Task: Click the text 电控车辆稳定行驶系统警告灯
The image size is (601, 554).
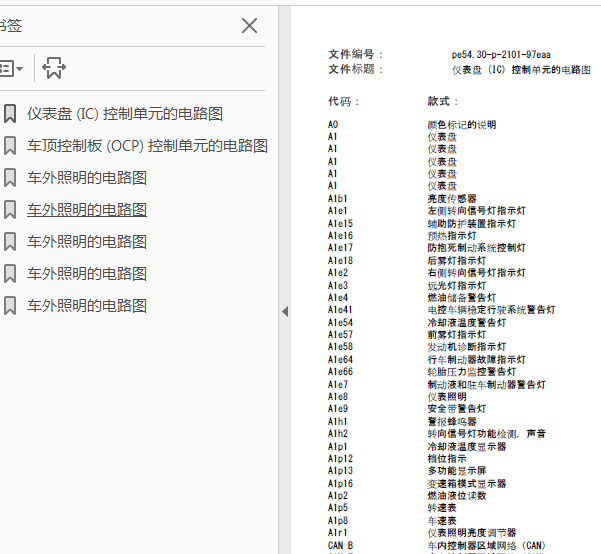Action: tap(491, 310)
